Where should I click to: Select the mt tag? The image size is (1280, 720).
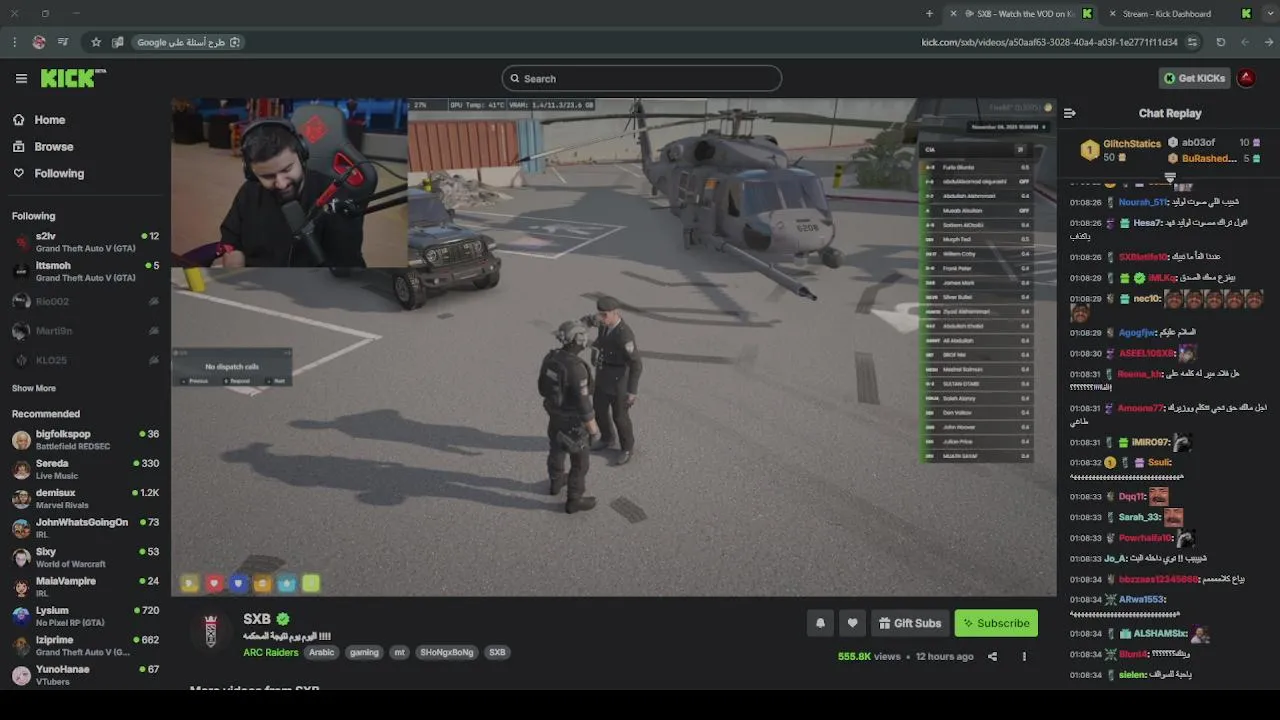[x=399, y=652]
